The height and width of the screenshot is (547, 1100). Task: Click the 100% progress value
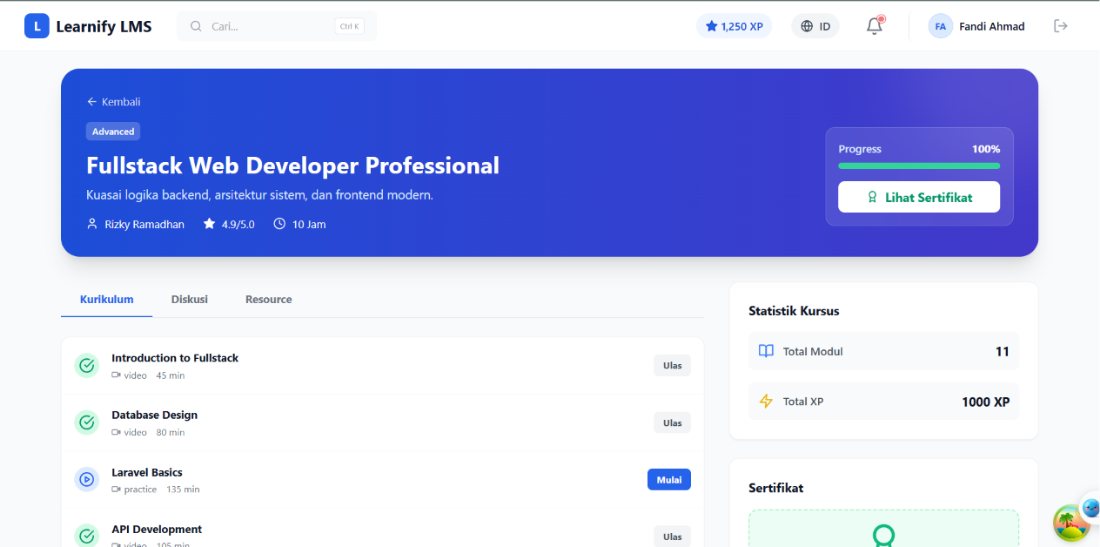click(x=986, y=149)
